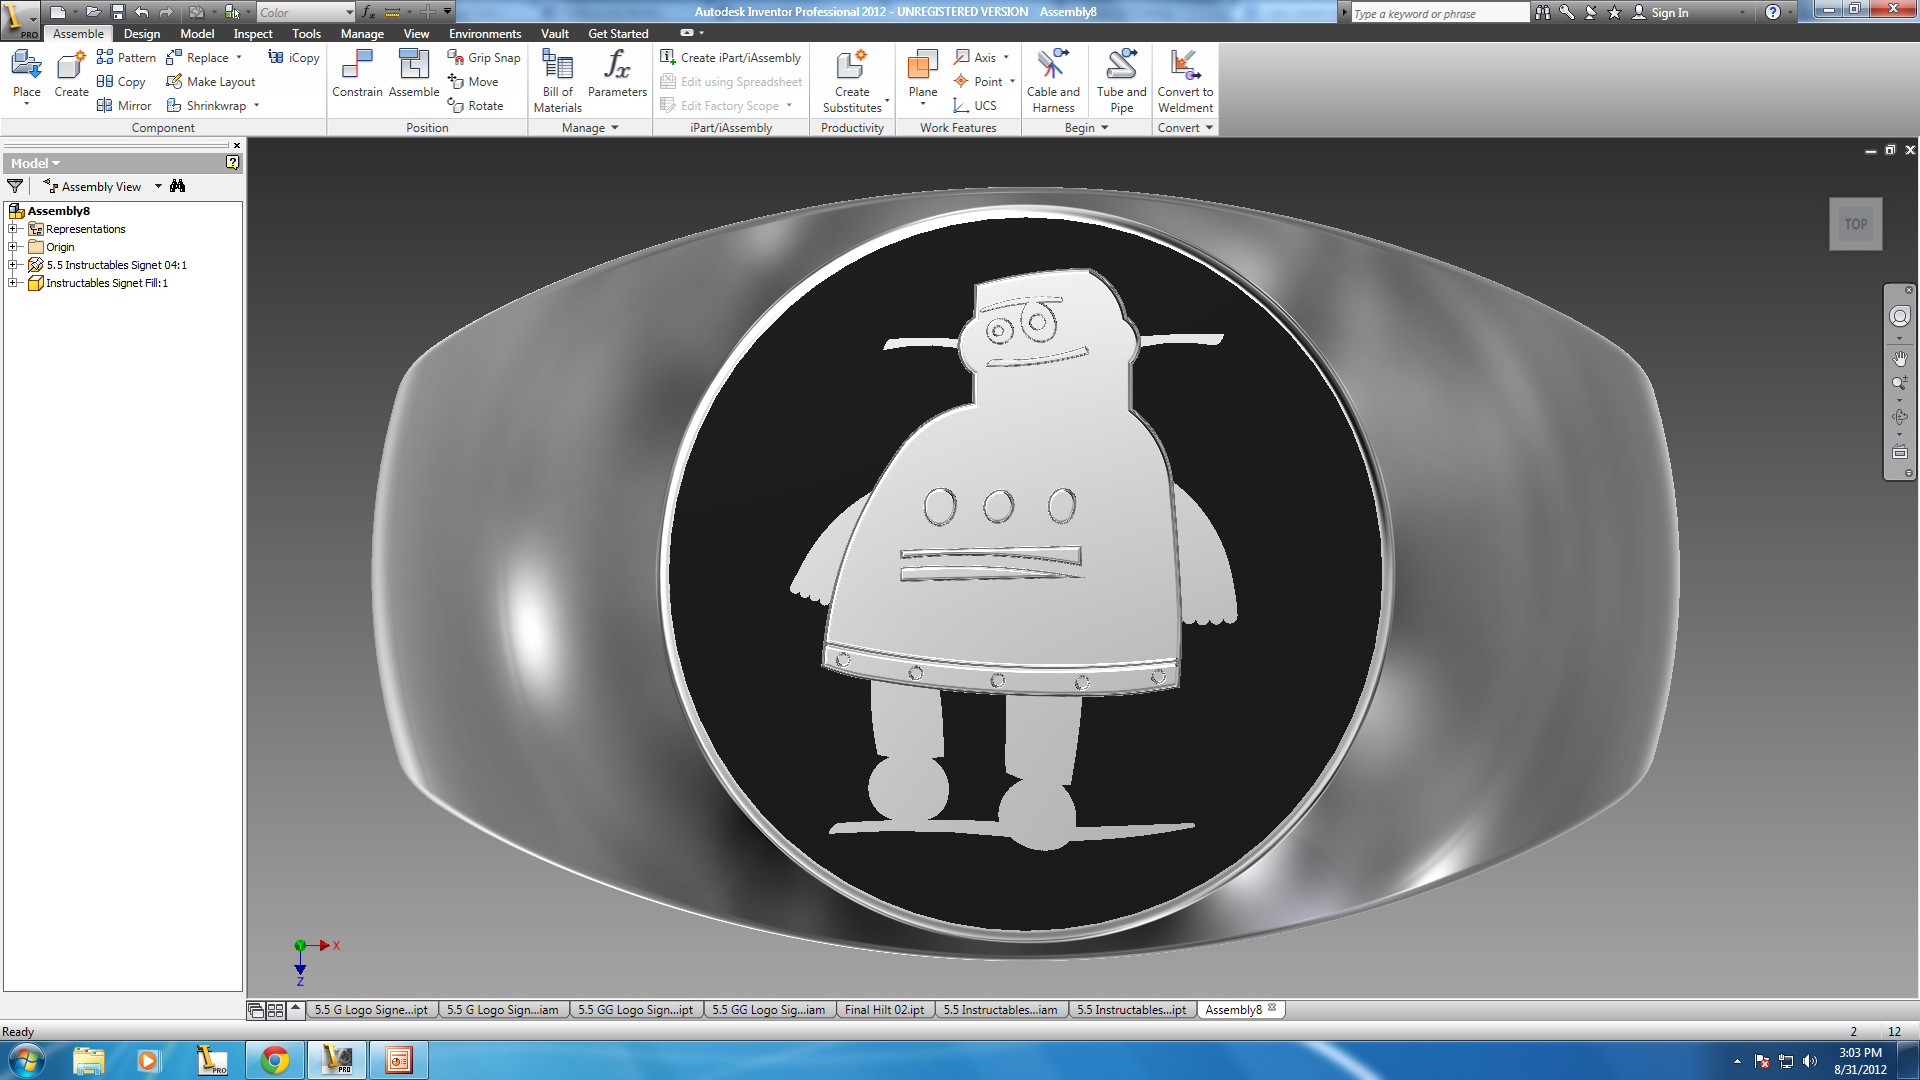The width and height of the screenshot is (1920, 1080).
Task: Select the Place component tool
Action: tap(26, 72)
